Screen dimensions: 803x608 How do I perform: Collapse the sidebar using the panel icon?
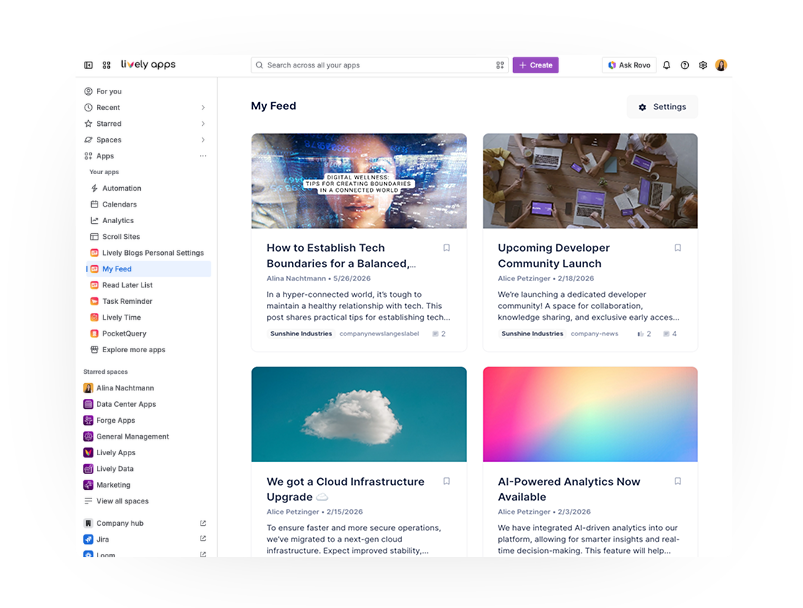[88, 65]
